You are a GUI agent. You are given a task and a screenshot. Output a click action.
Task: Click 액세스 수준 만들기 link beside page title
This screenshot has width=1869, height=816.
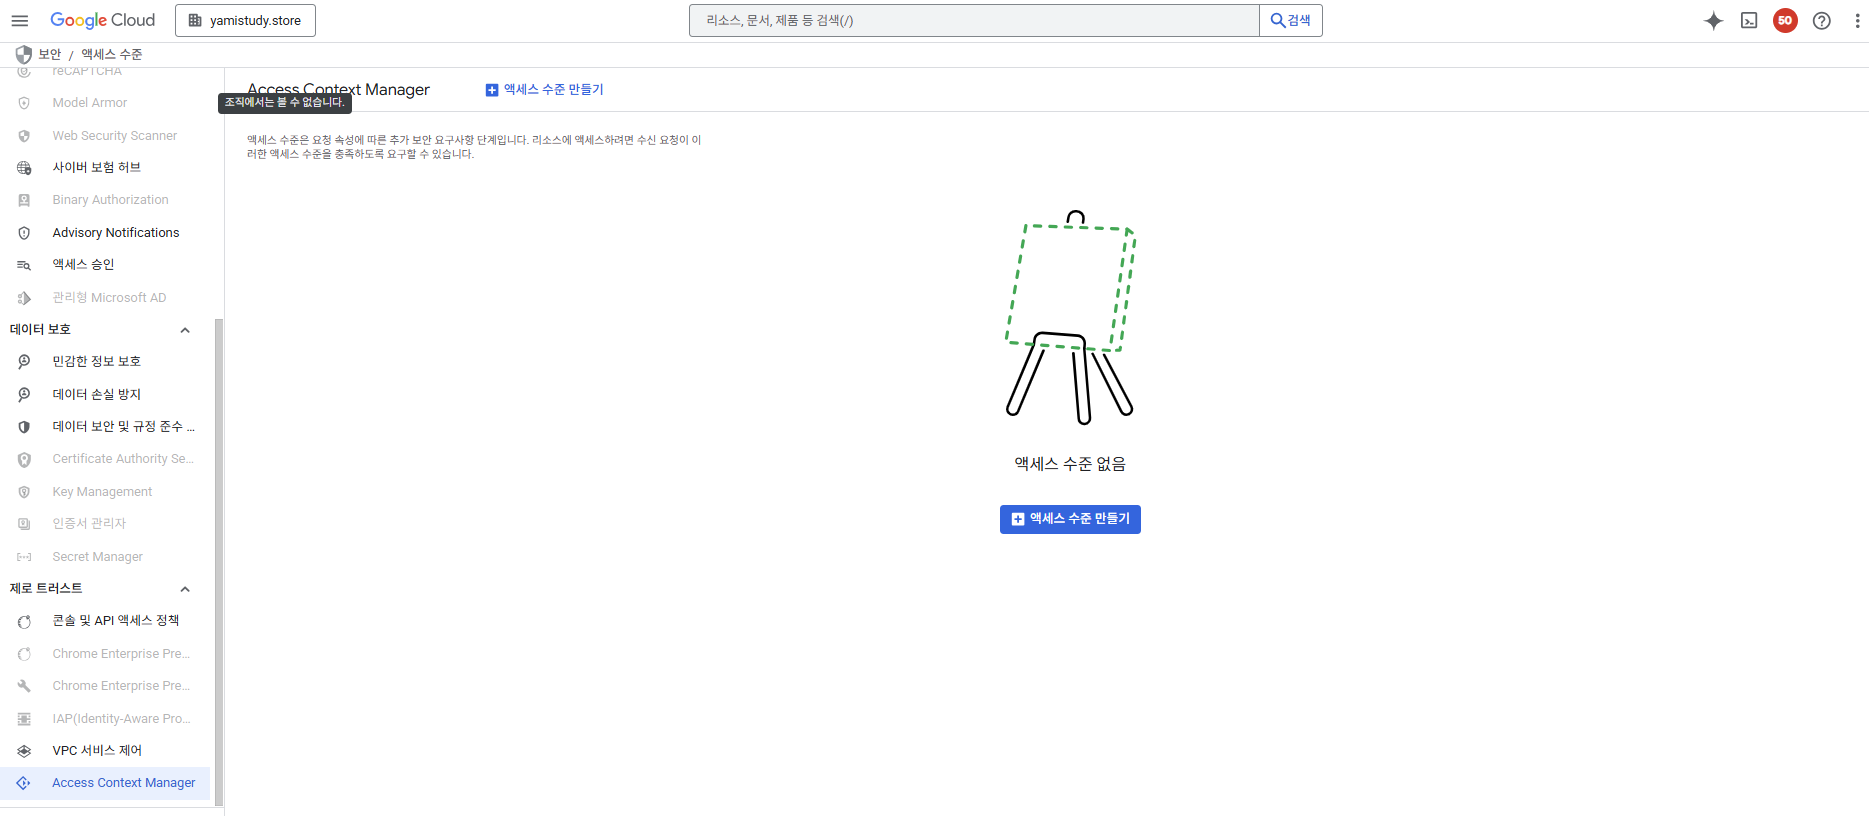tap(545, 90)
